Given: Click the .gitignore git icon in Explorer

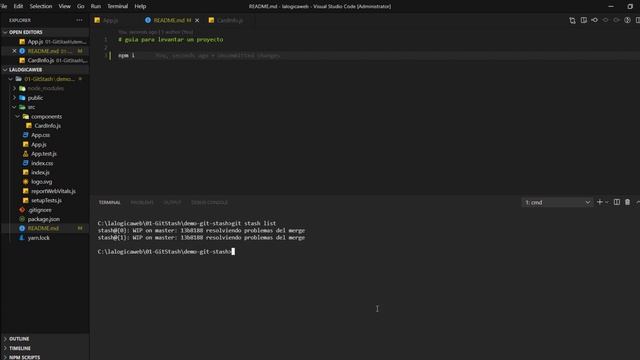Looking at the screenshot, I should (x=22, y=210).
